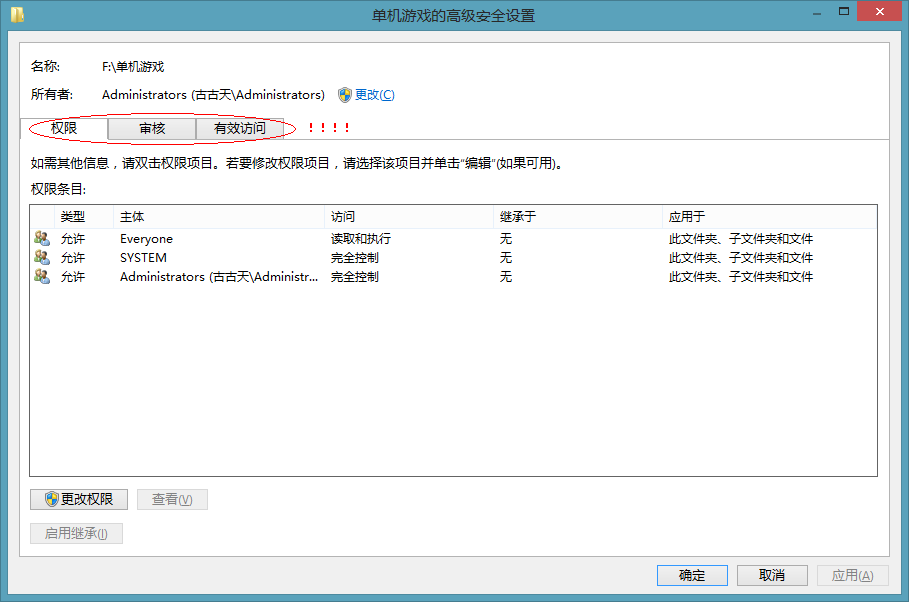This screenshot has width=909, height=602.
Task: Click the user group icon for Administrators entry
Action: pyautogui.click(x=42, y=277)
